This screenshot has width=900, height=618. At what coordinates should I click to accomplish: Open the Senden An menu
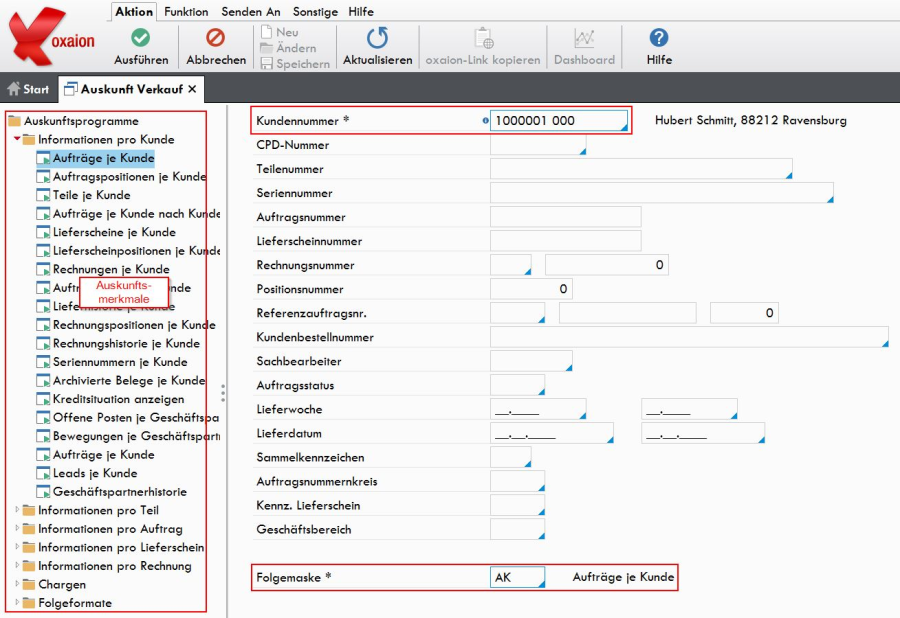pos(251,11)
